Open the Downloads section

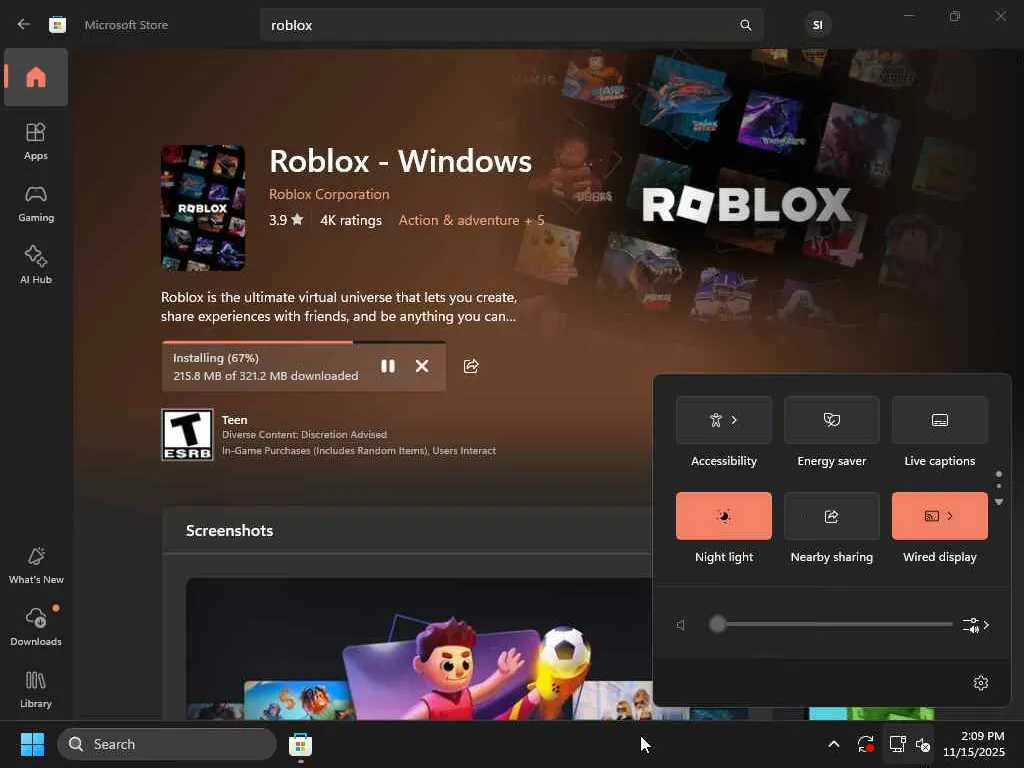[36, 627]
